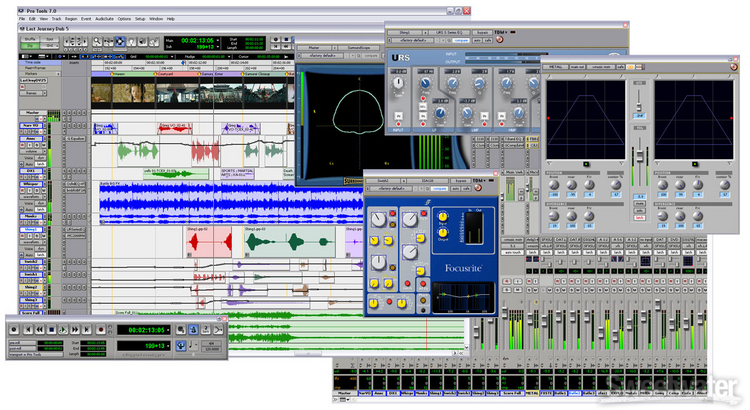Click Stop in the Transport window

[x=52, y=330]
